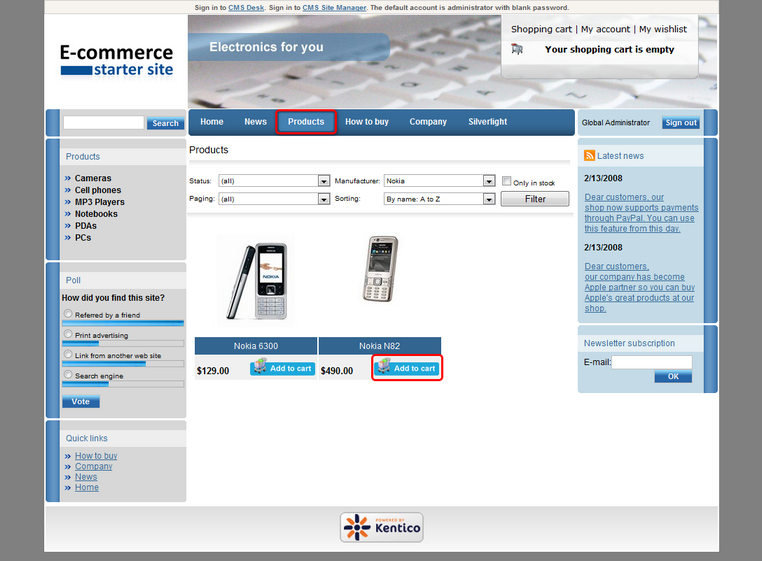The image size is (762, 561).
Task: Select Link from another web site option
Action: pos(68,354)
